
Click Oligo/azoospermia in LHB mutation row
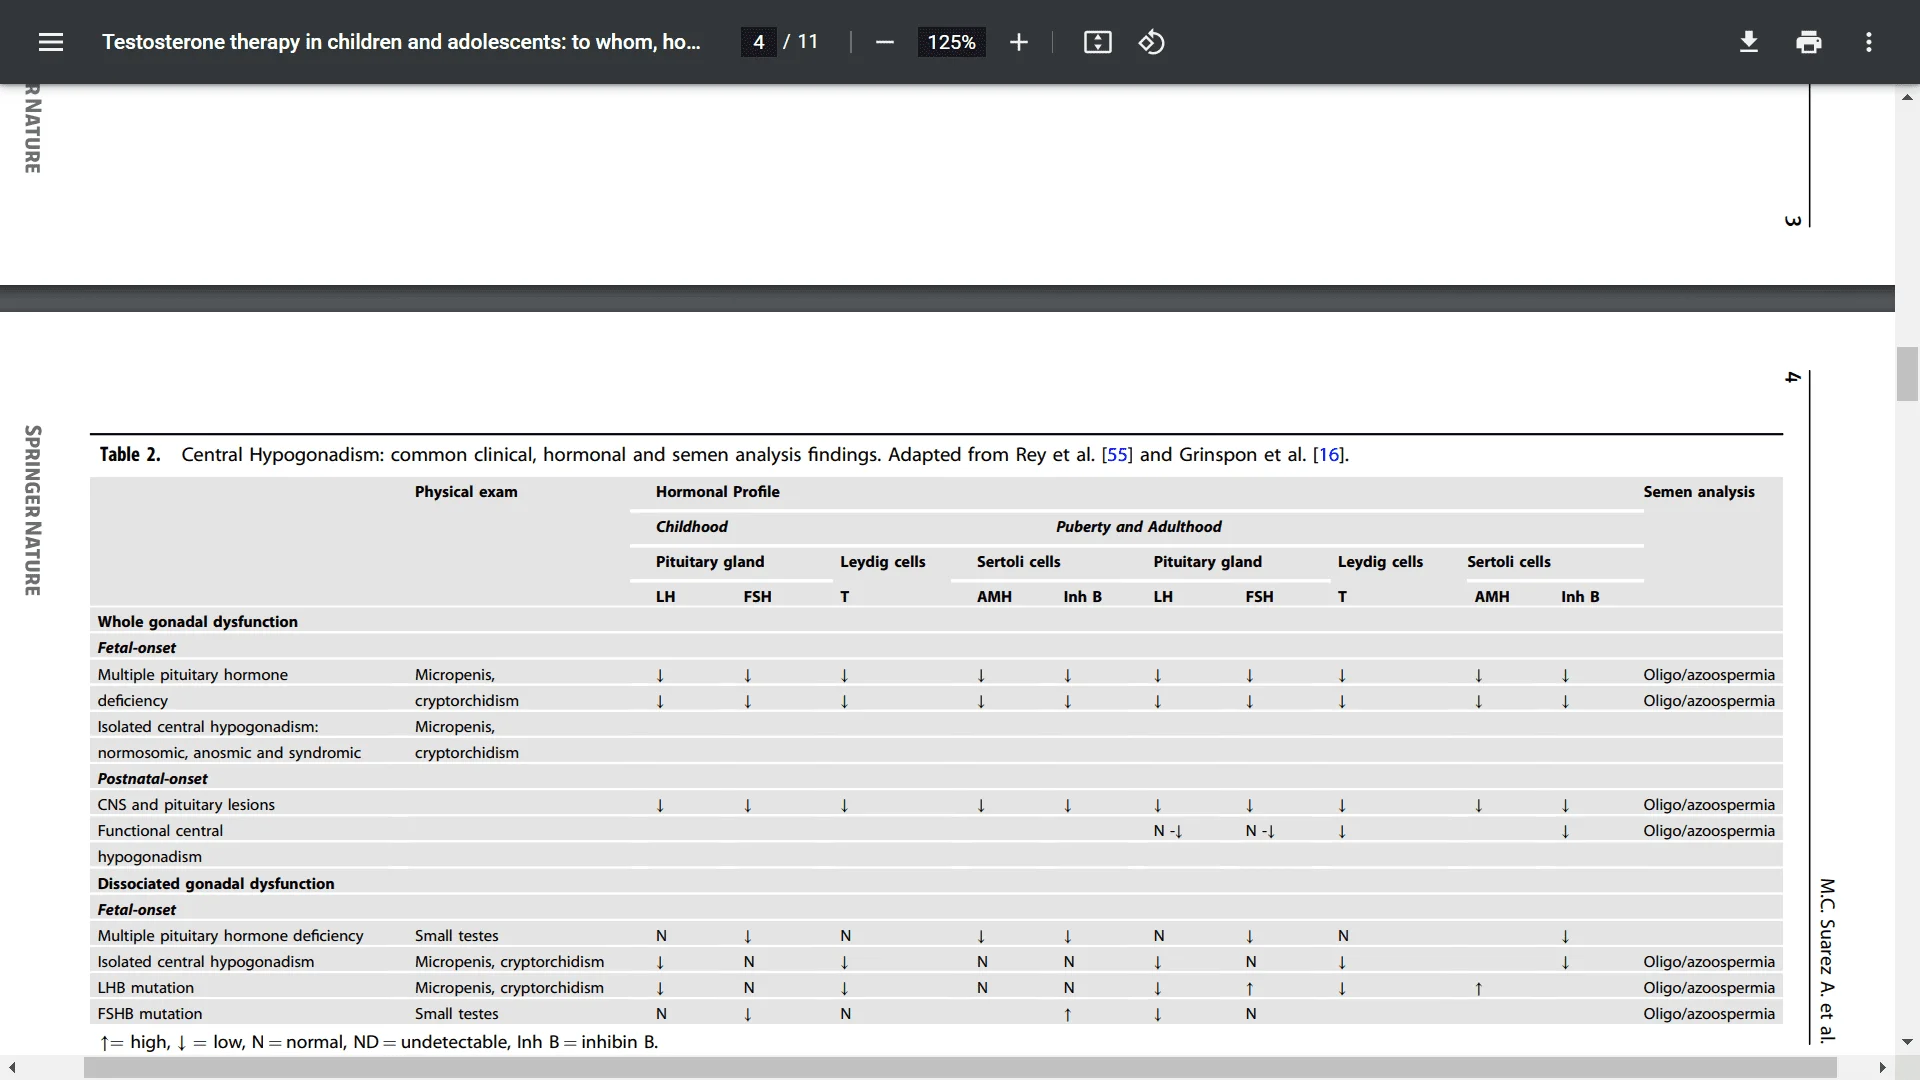click(1708, 988)
